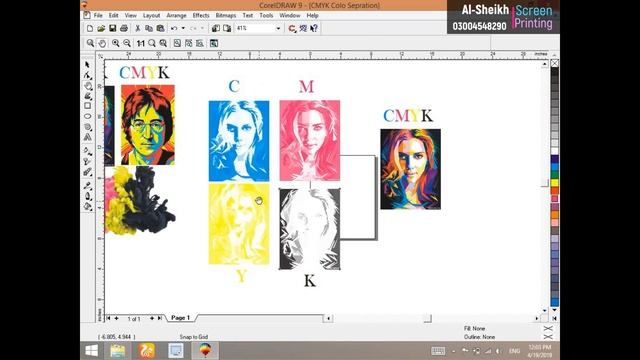Screen dimensions: 640x360
Task: Open the Fill tool flyout
Action: tap(88, 207)
